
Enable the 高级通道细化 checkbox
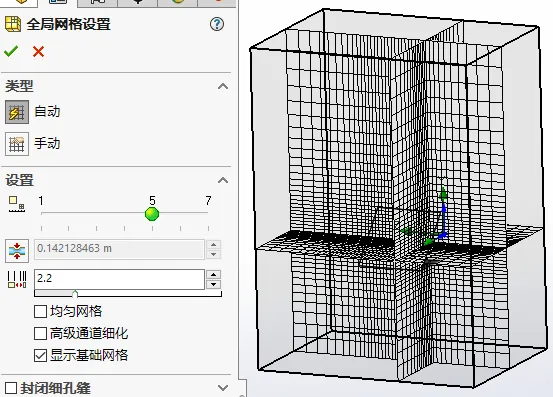click(41, 333)
